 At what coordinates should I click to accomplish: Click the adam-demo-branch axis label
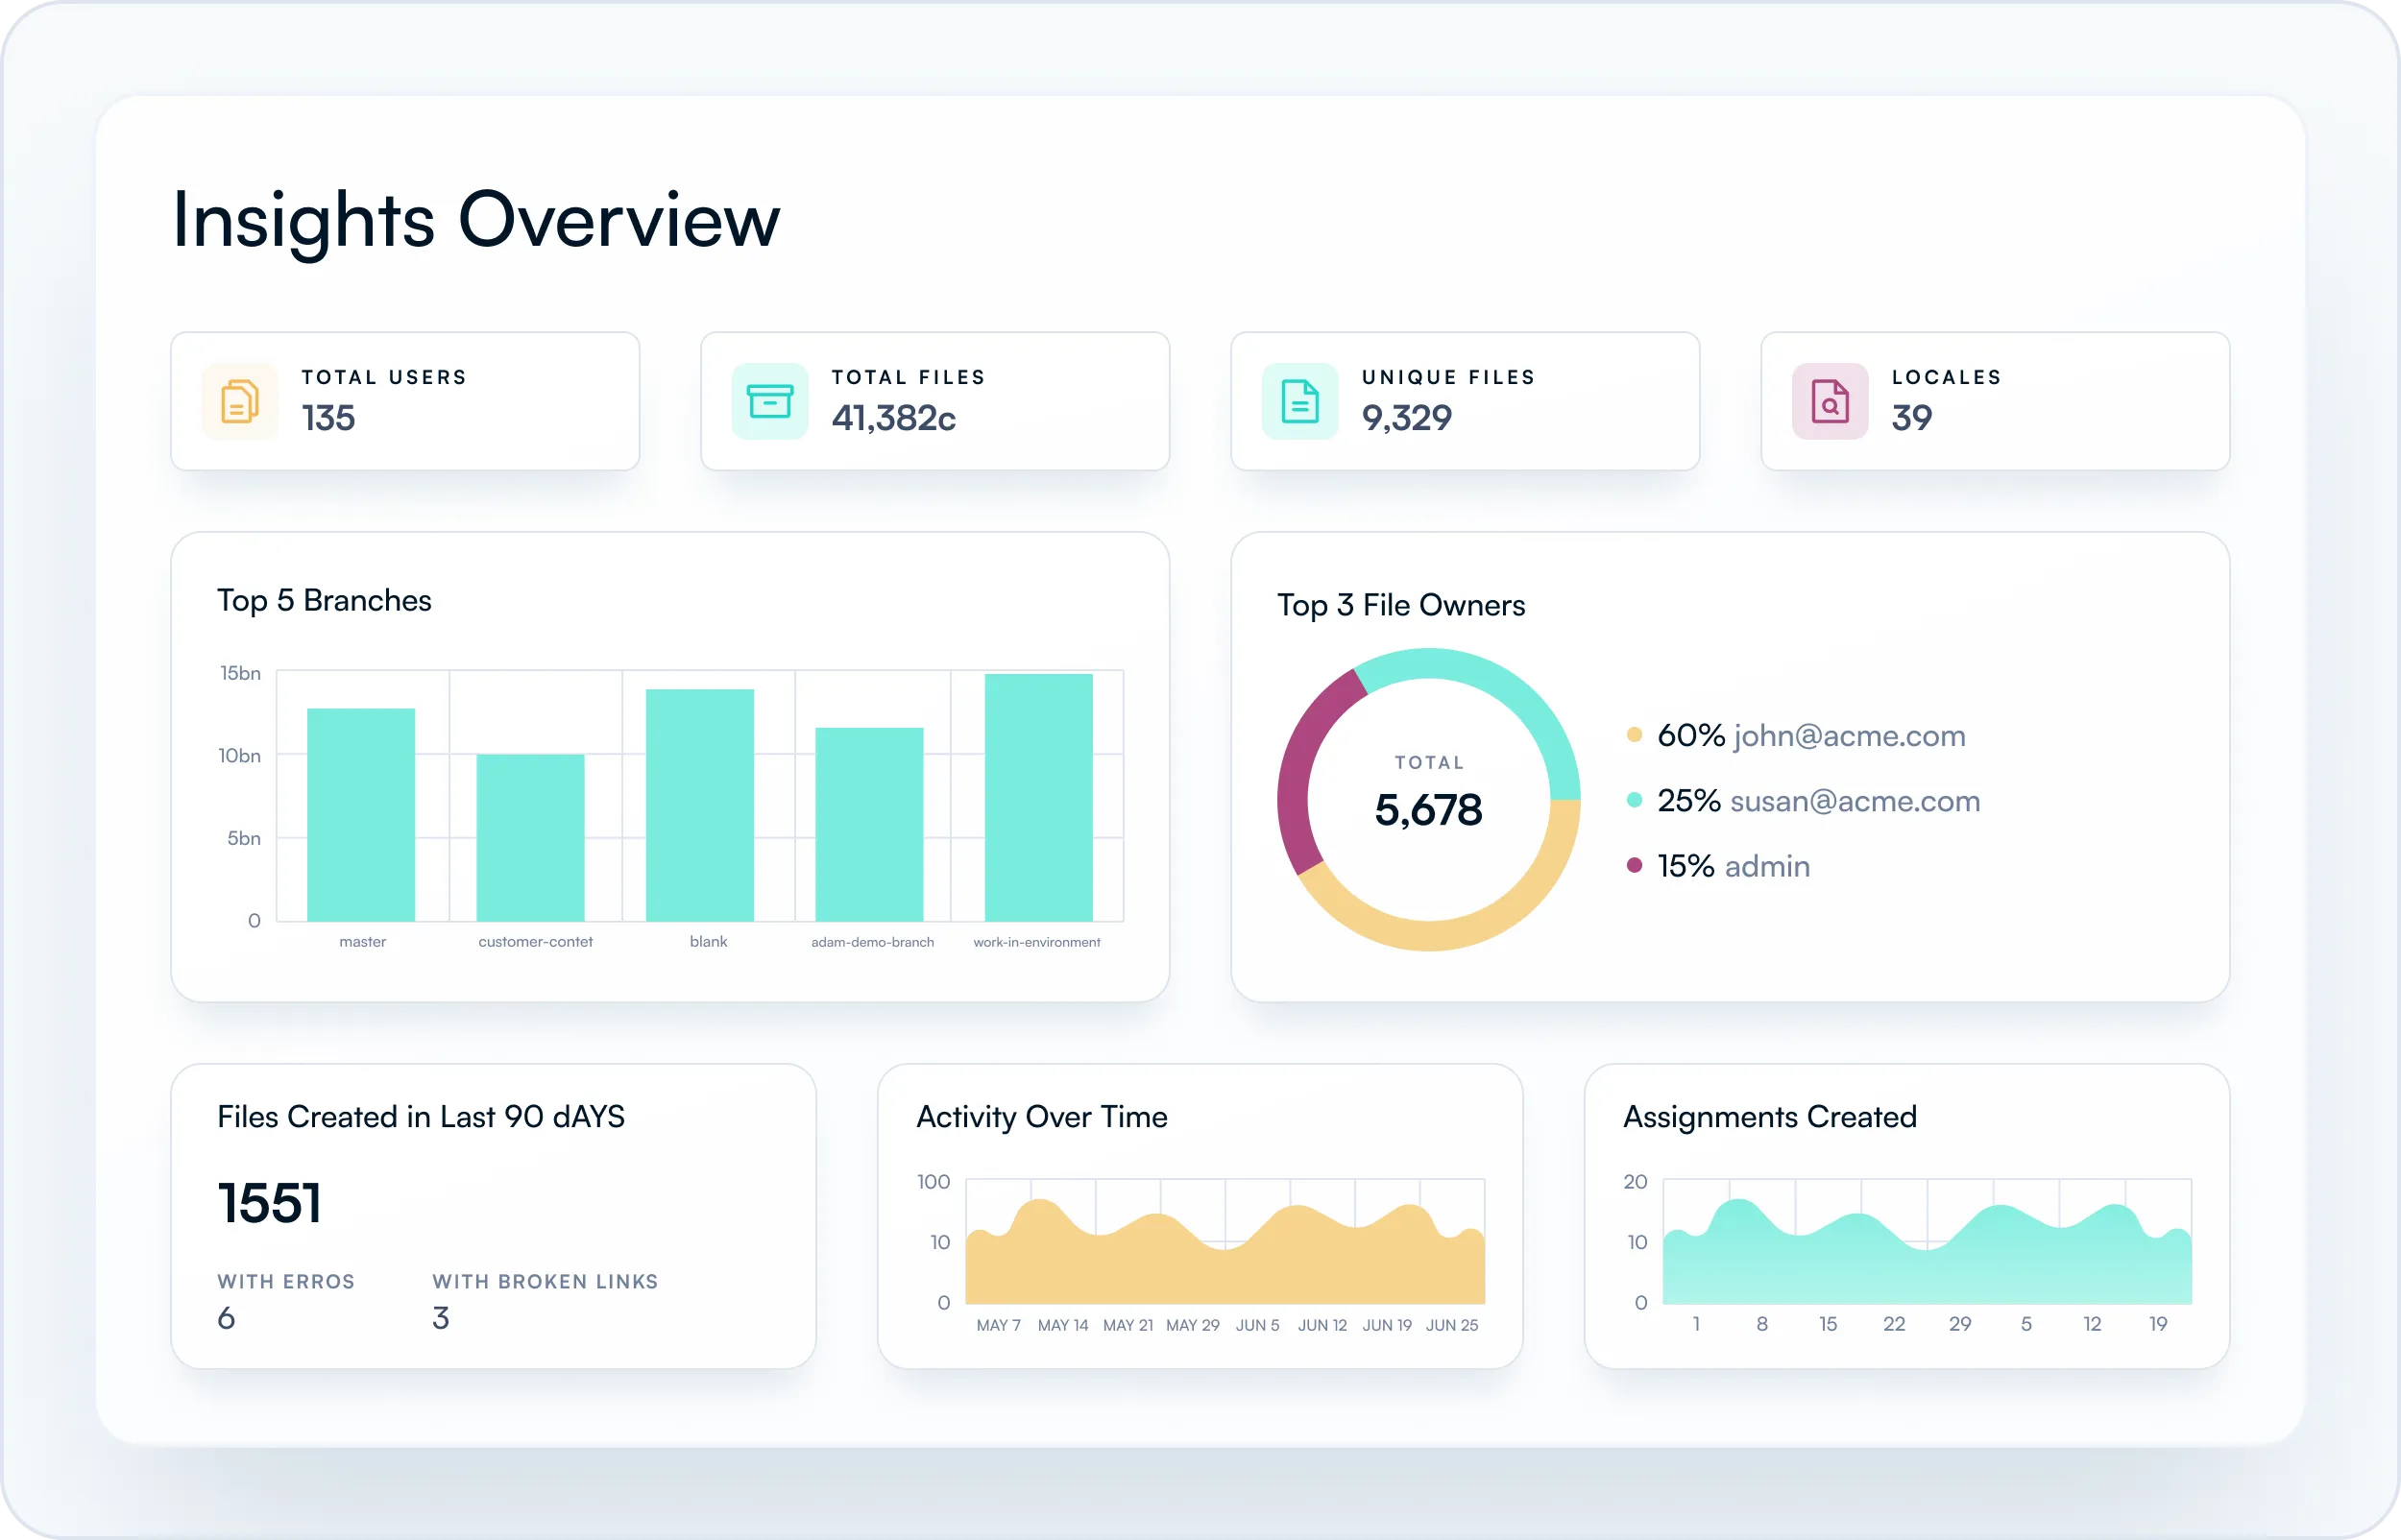[872, 942]
